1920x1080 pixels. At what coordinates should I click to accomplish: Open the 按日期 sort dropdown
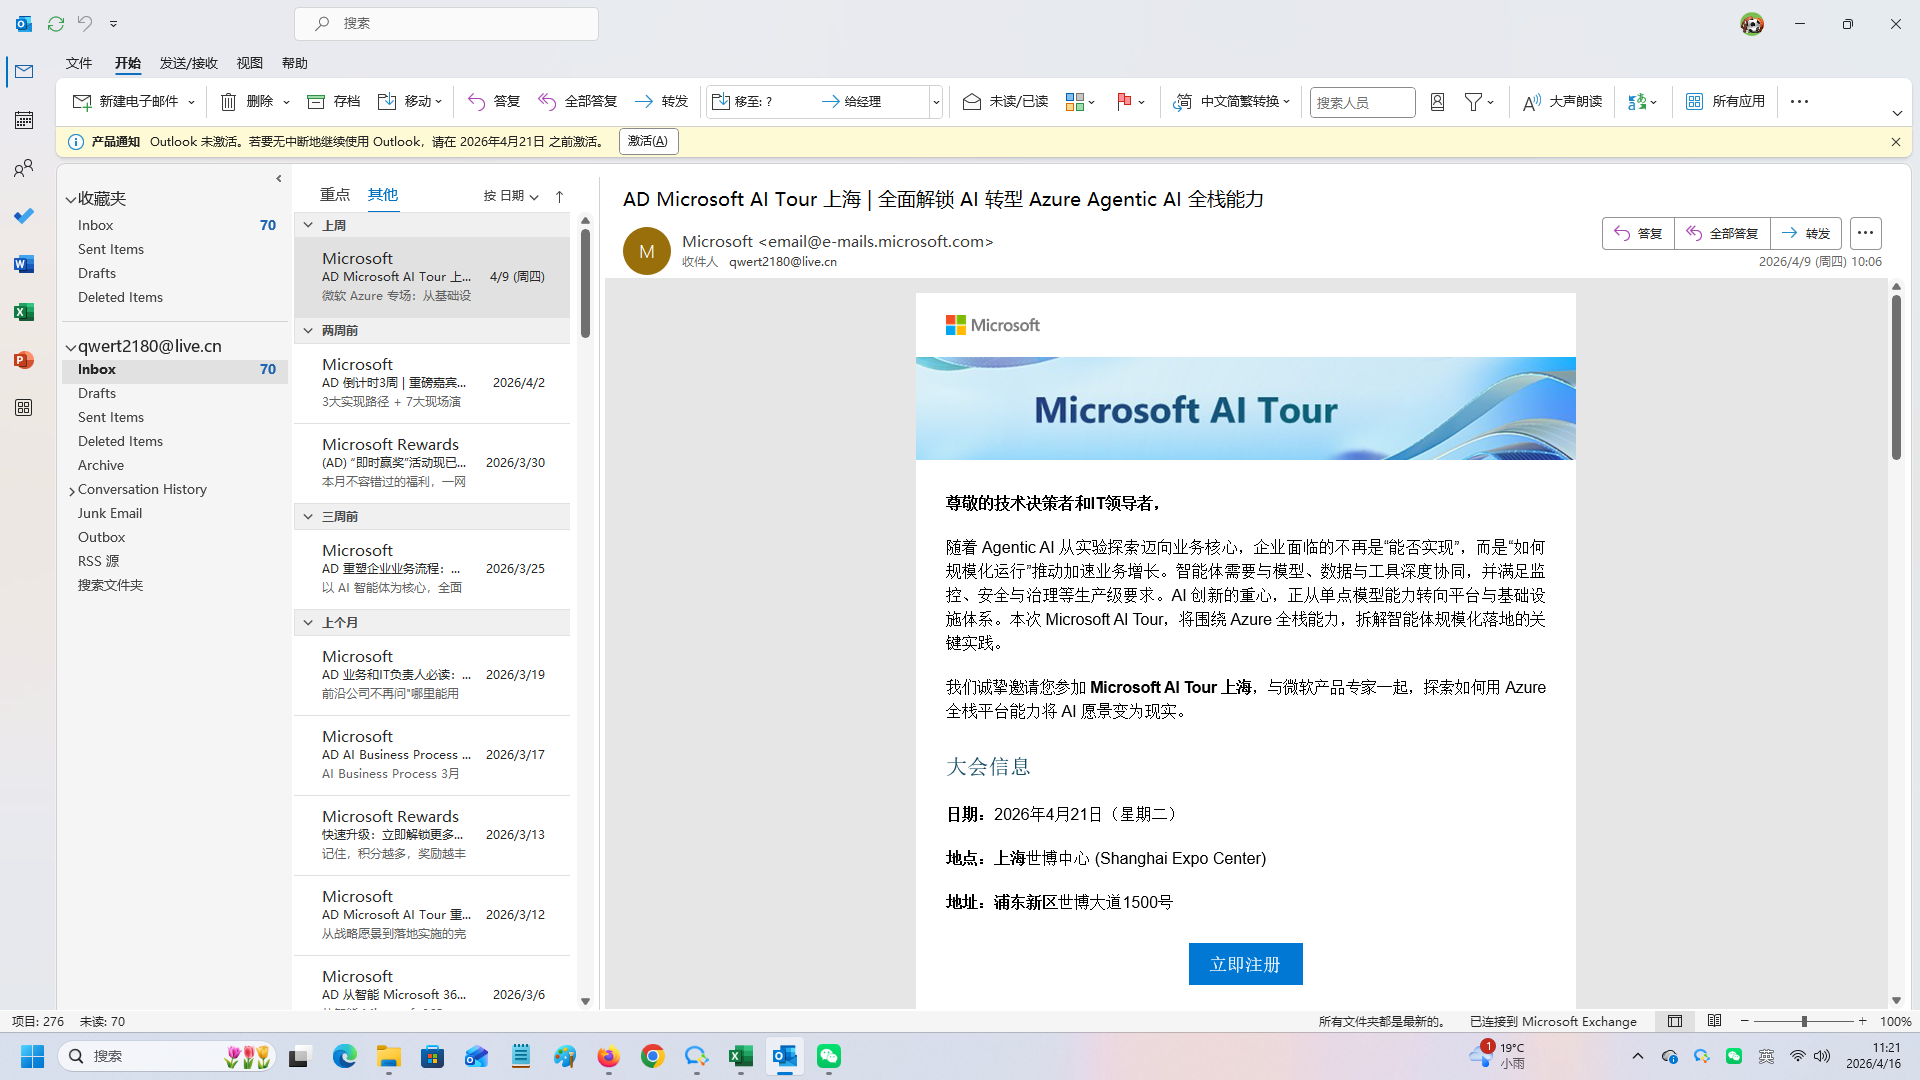point(511,196)
